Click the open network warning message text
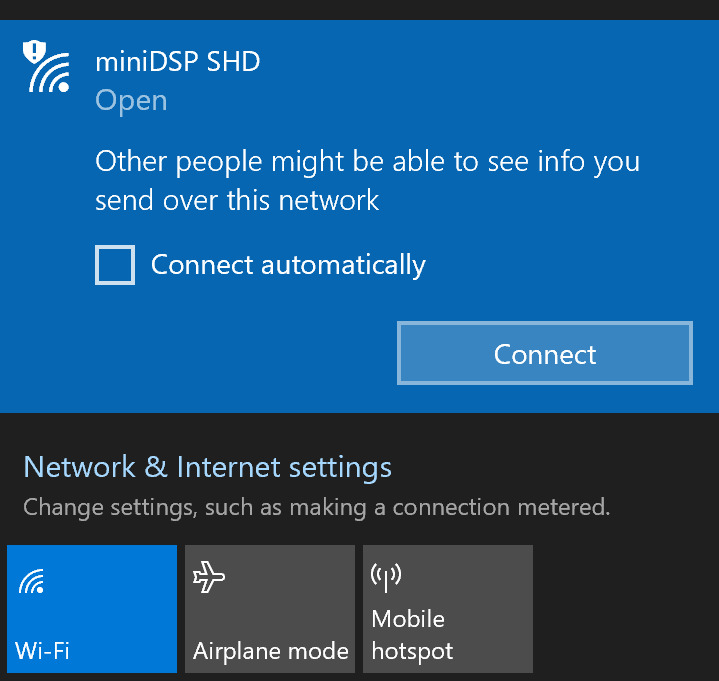 pos(367,181)
